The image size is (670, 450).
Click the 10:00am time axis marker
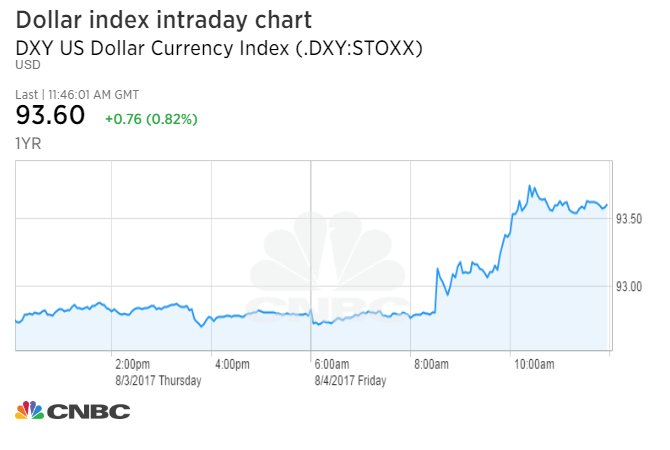click(531, 364)
